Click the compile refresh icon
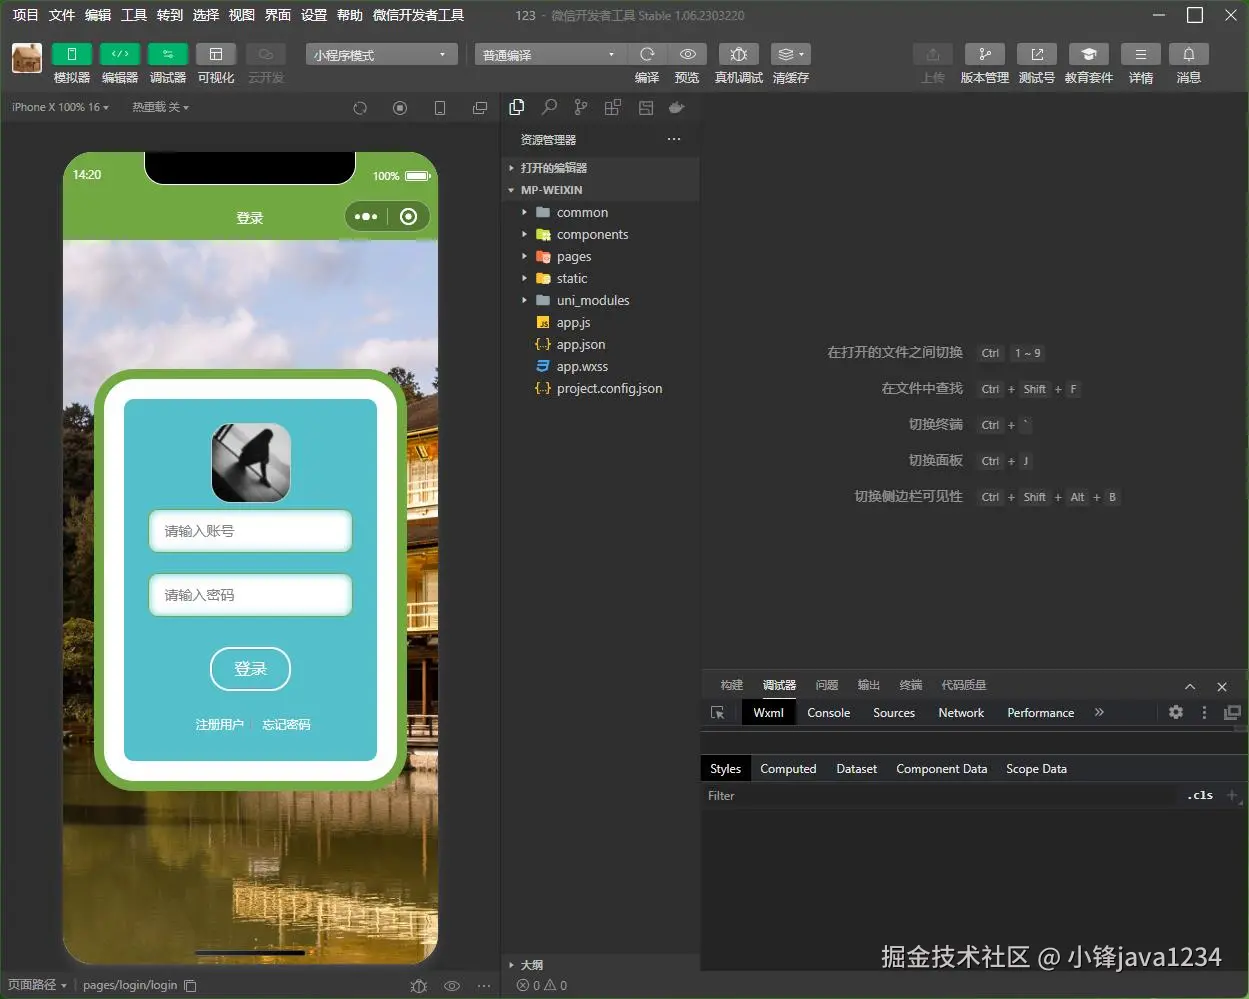The height and width of the screenshot is (999, 1249). (x=647, y=54)
